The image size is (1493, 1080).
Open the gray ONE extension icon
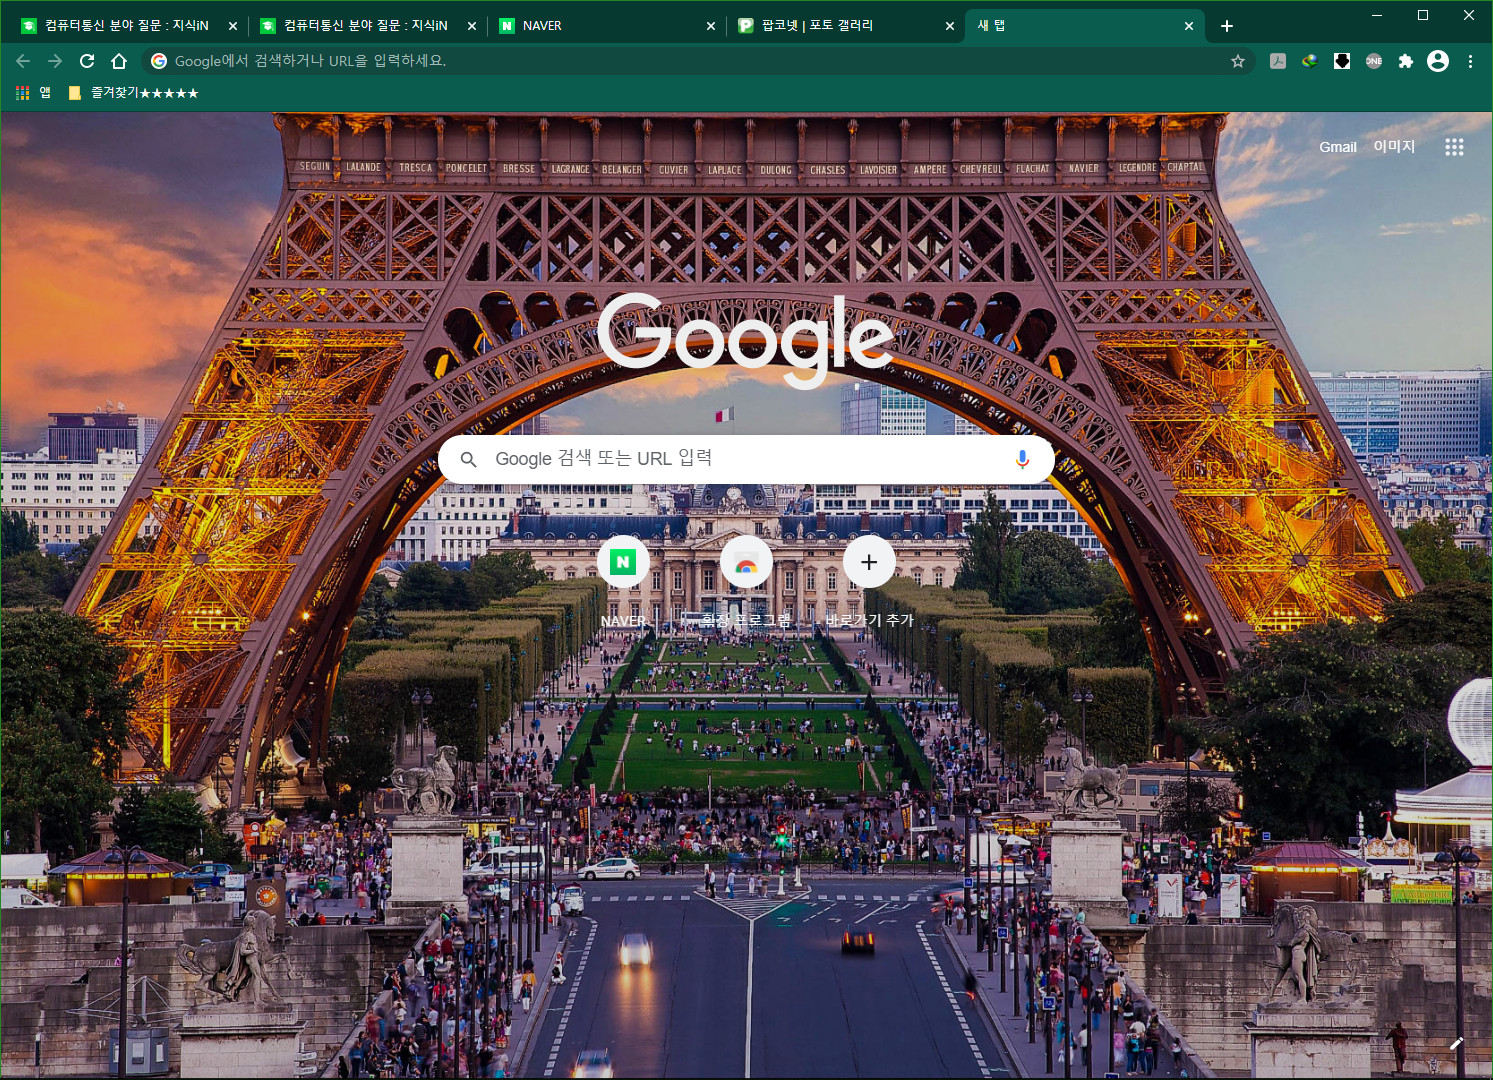pyautogui.click(x=1374, y=61)
